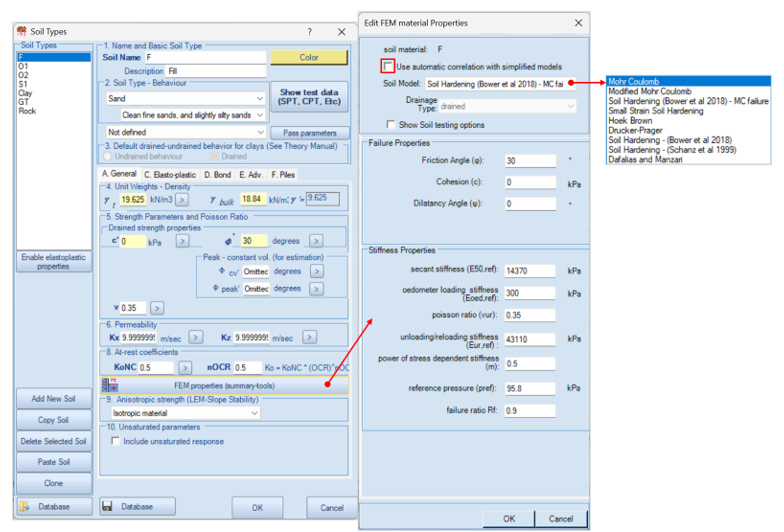Click Enable elastoplastic properties button
The height and width of the screenshot is (532, 784).
point(54,262)
